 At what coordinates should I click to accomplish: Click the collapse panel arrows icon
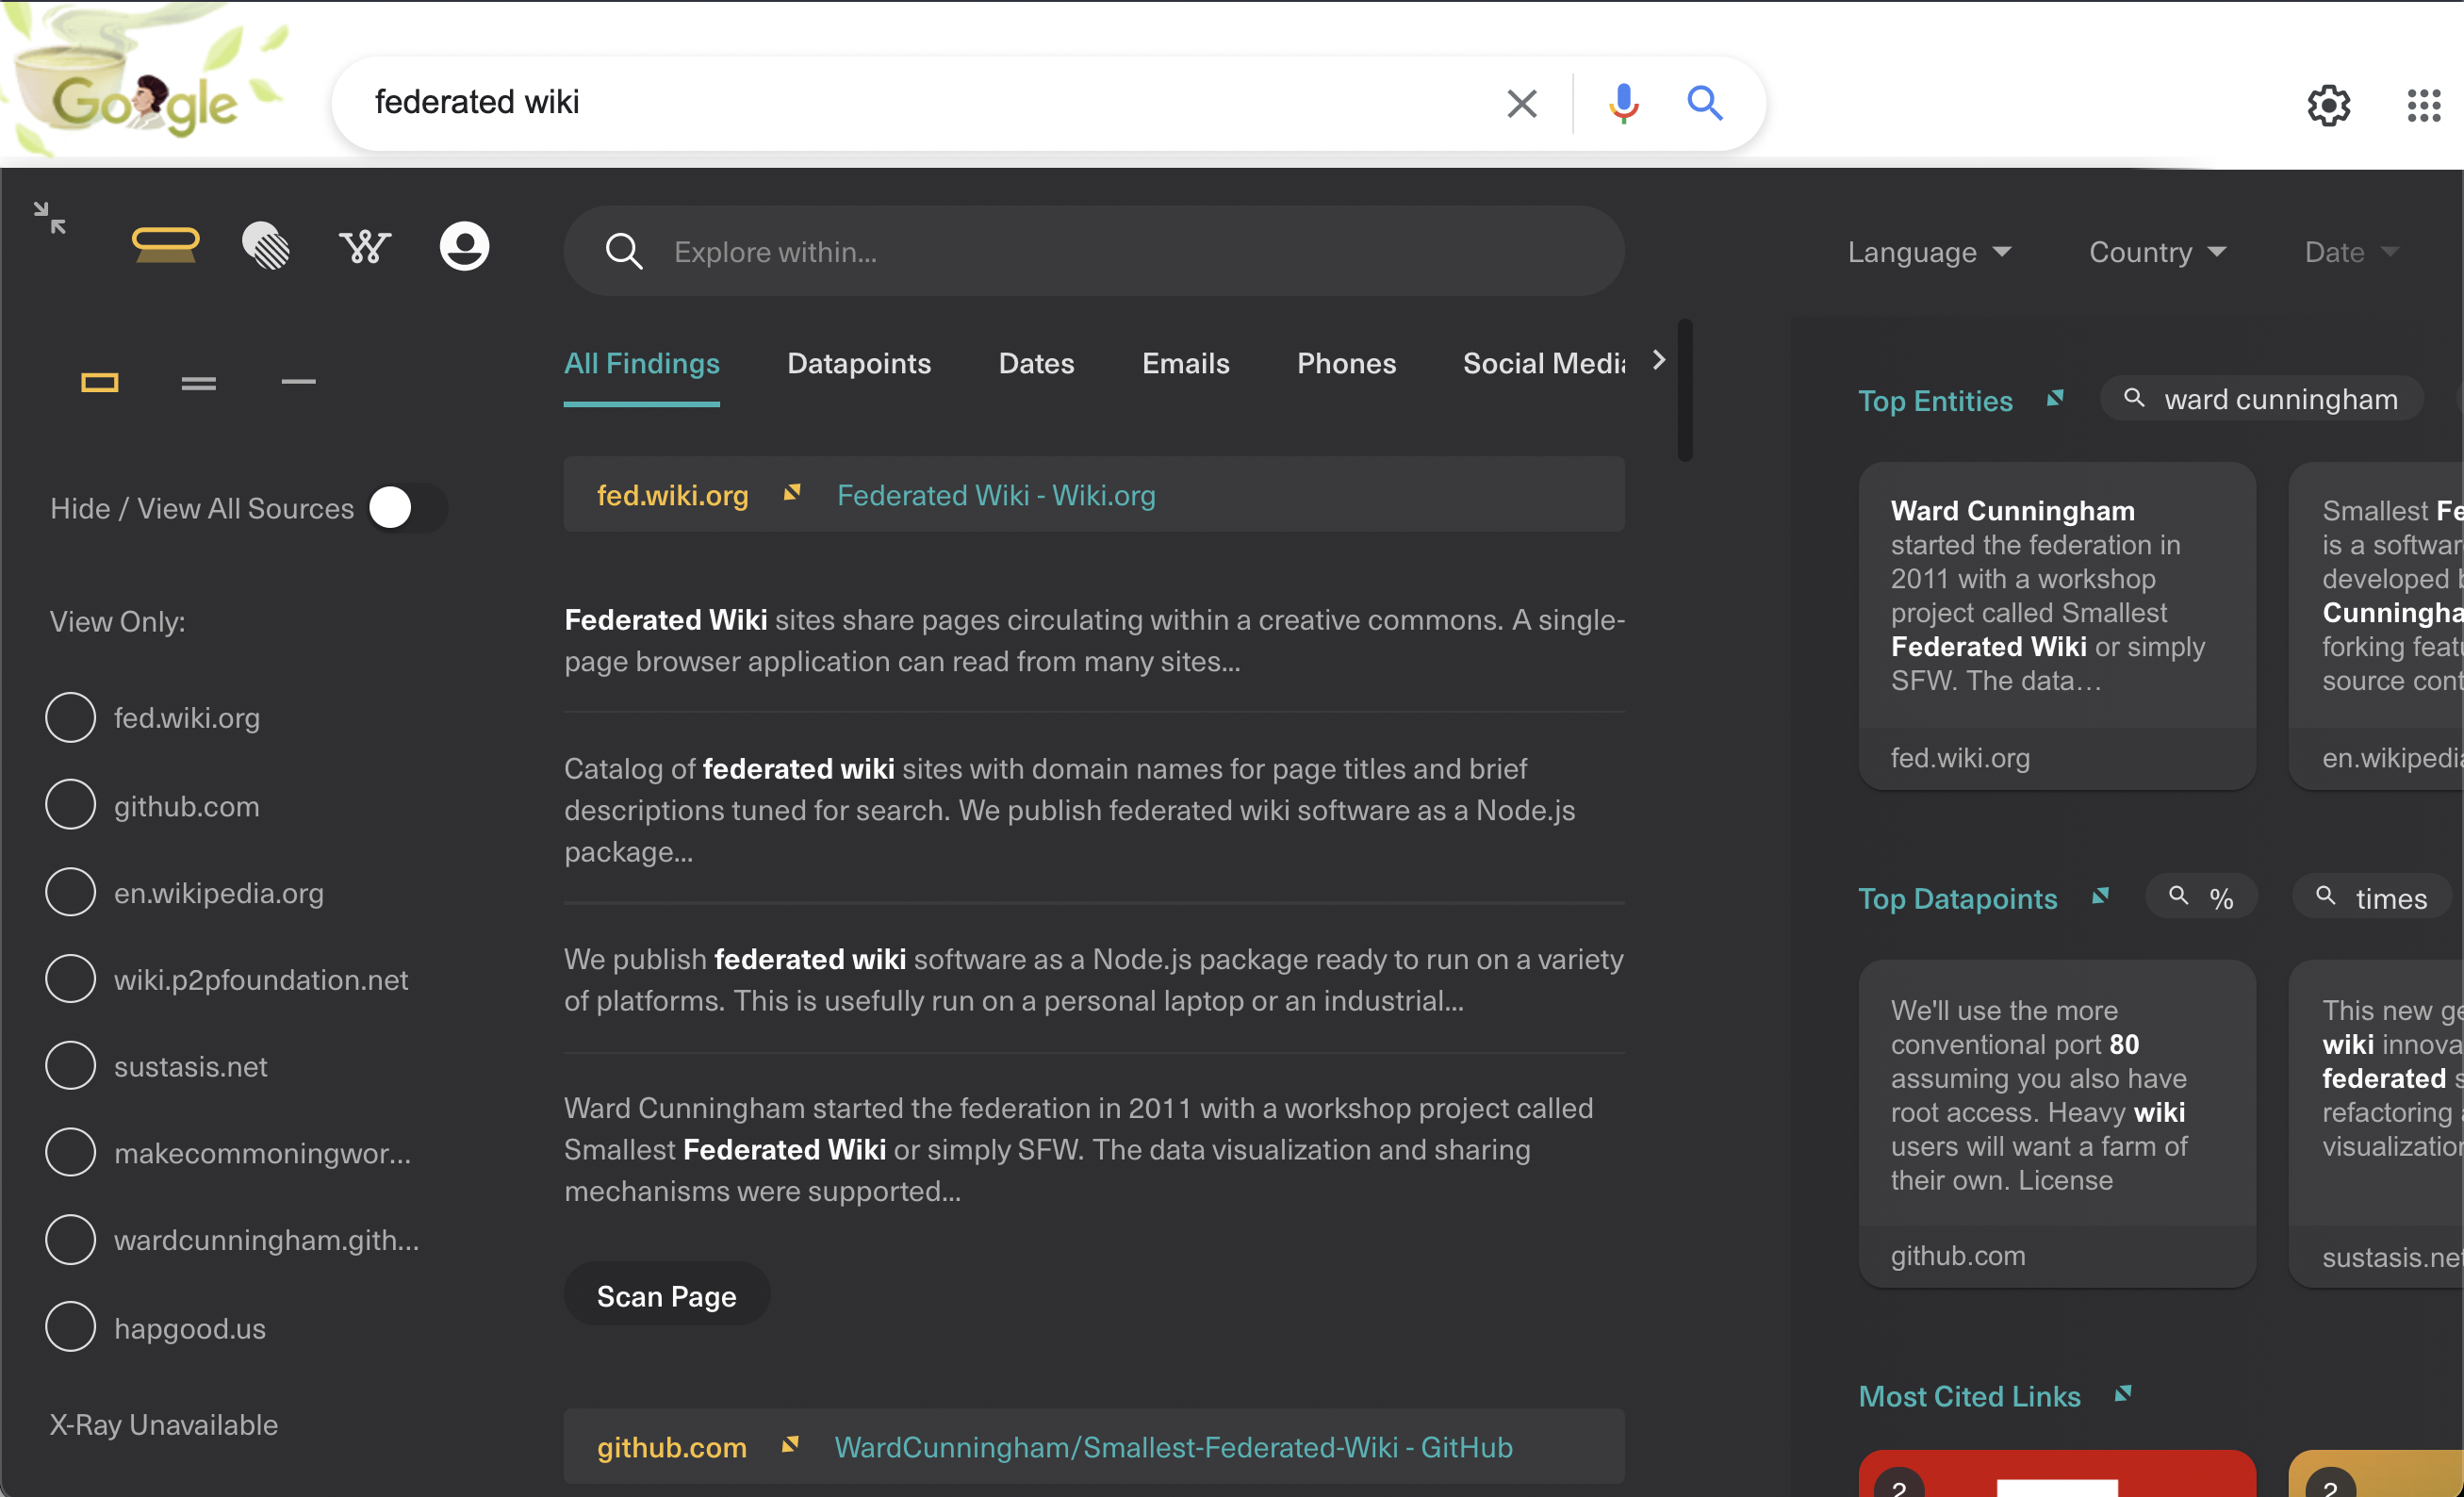(x=49, y=217)
